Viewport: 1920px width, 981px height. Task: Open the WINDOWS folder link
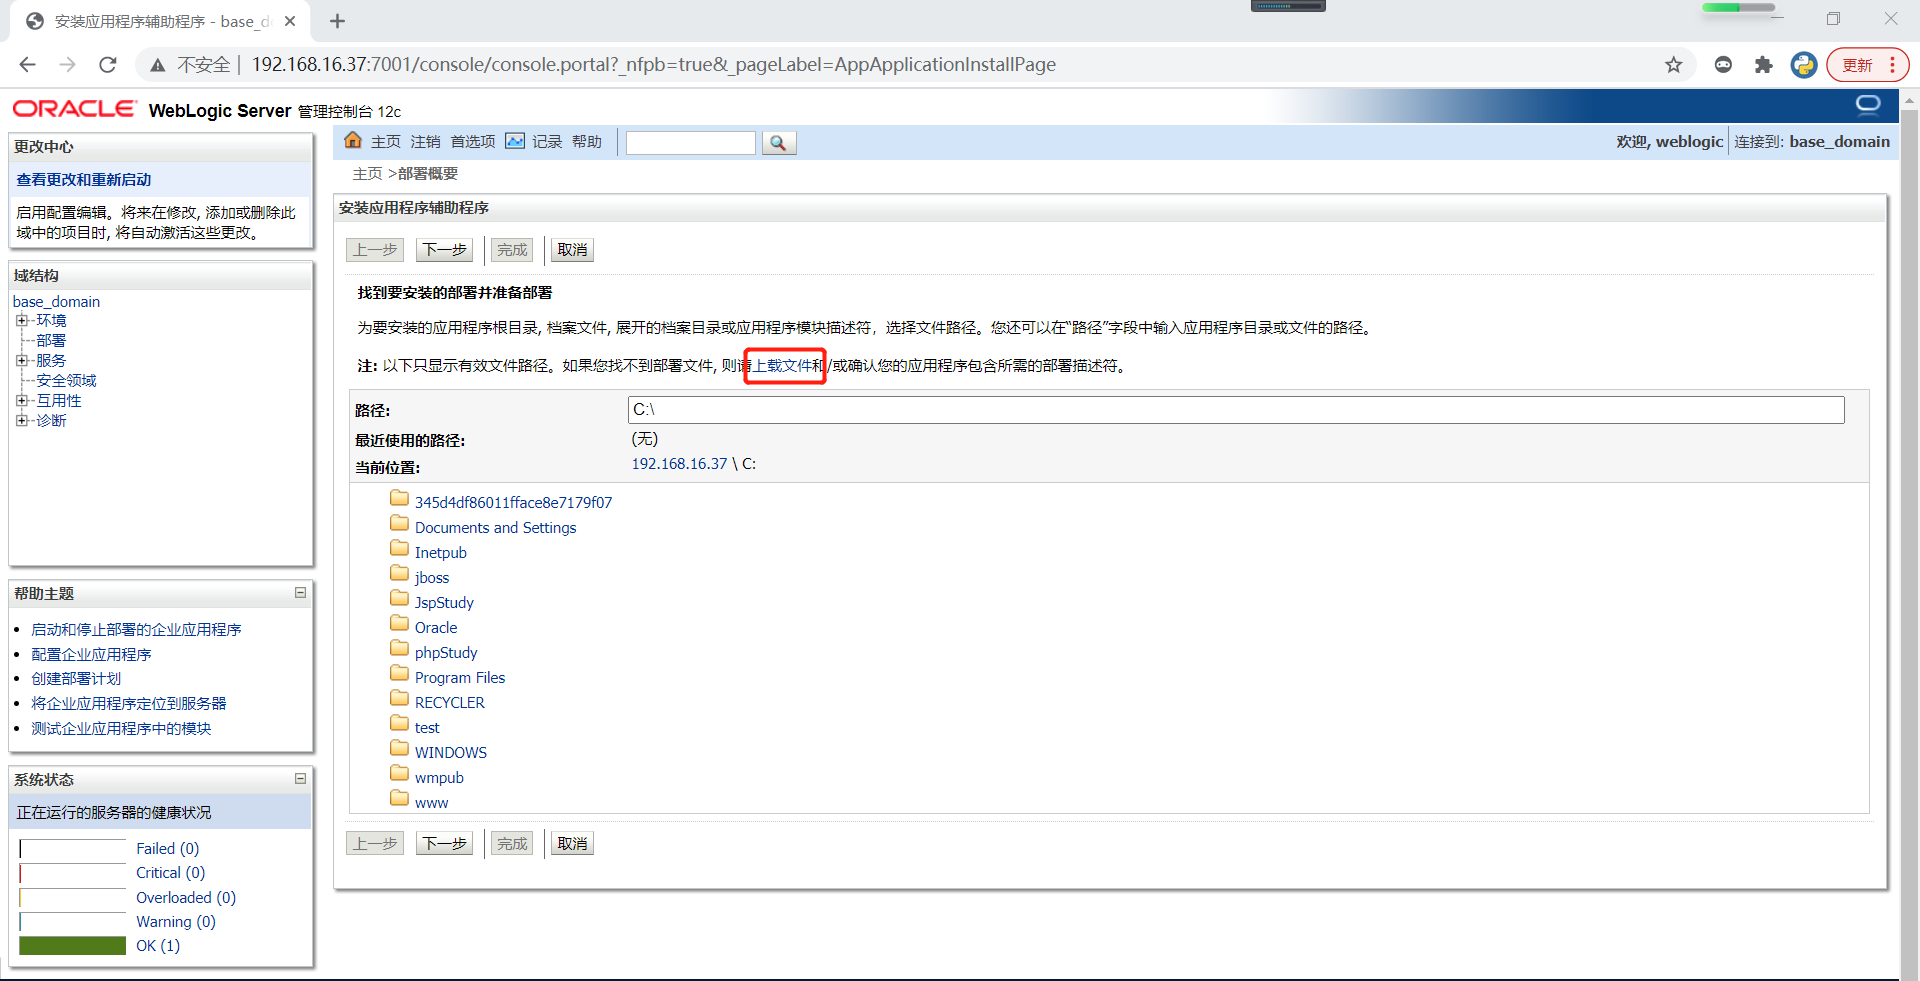pos(451,753)
